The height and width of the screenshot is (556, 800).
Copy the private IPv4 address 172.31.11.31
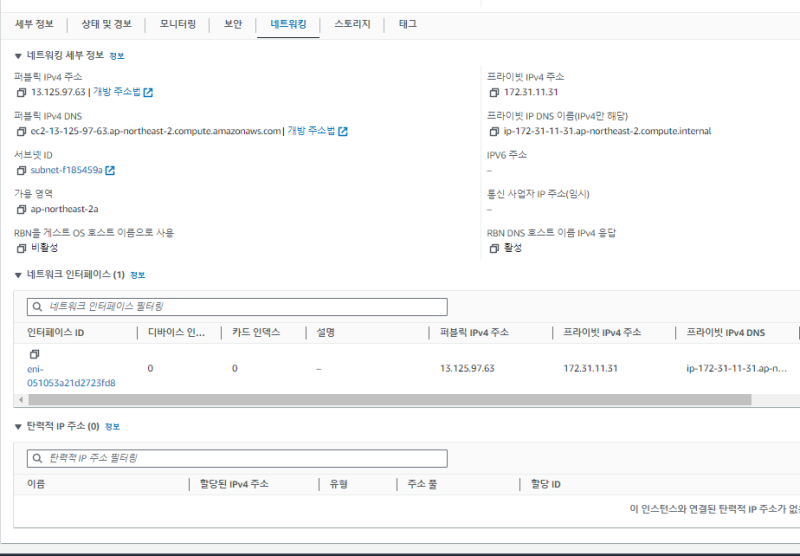493,92
